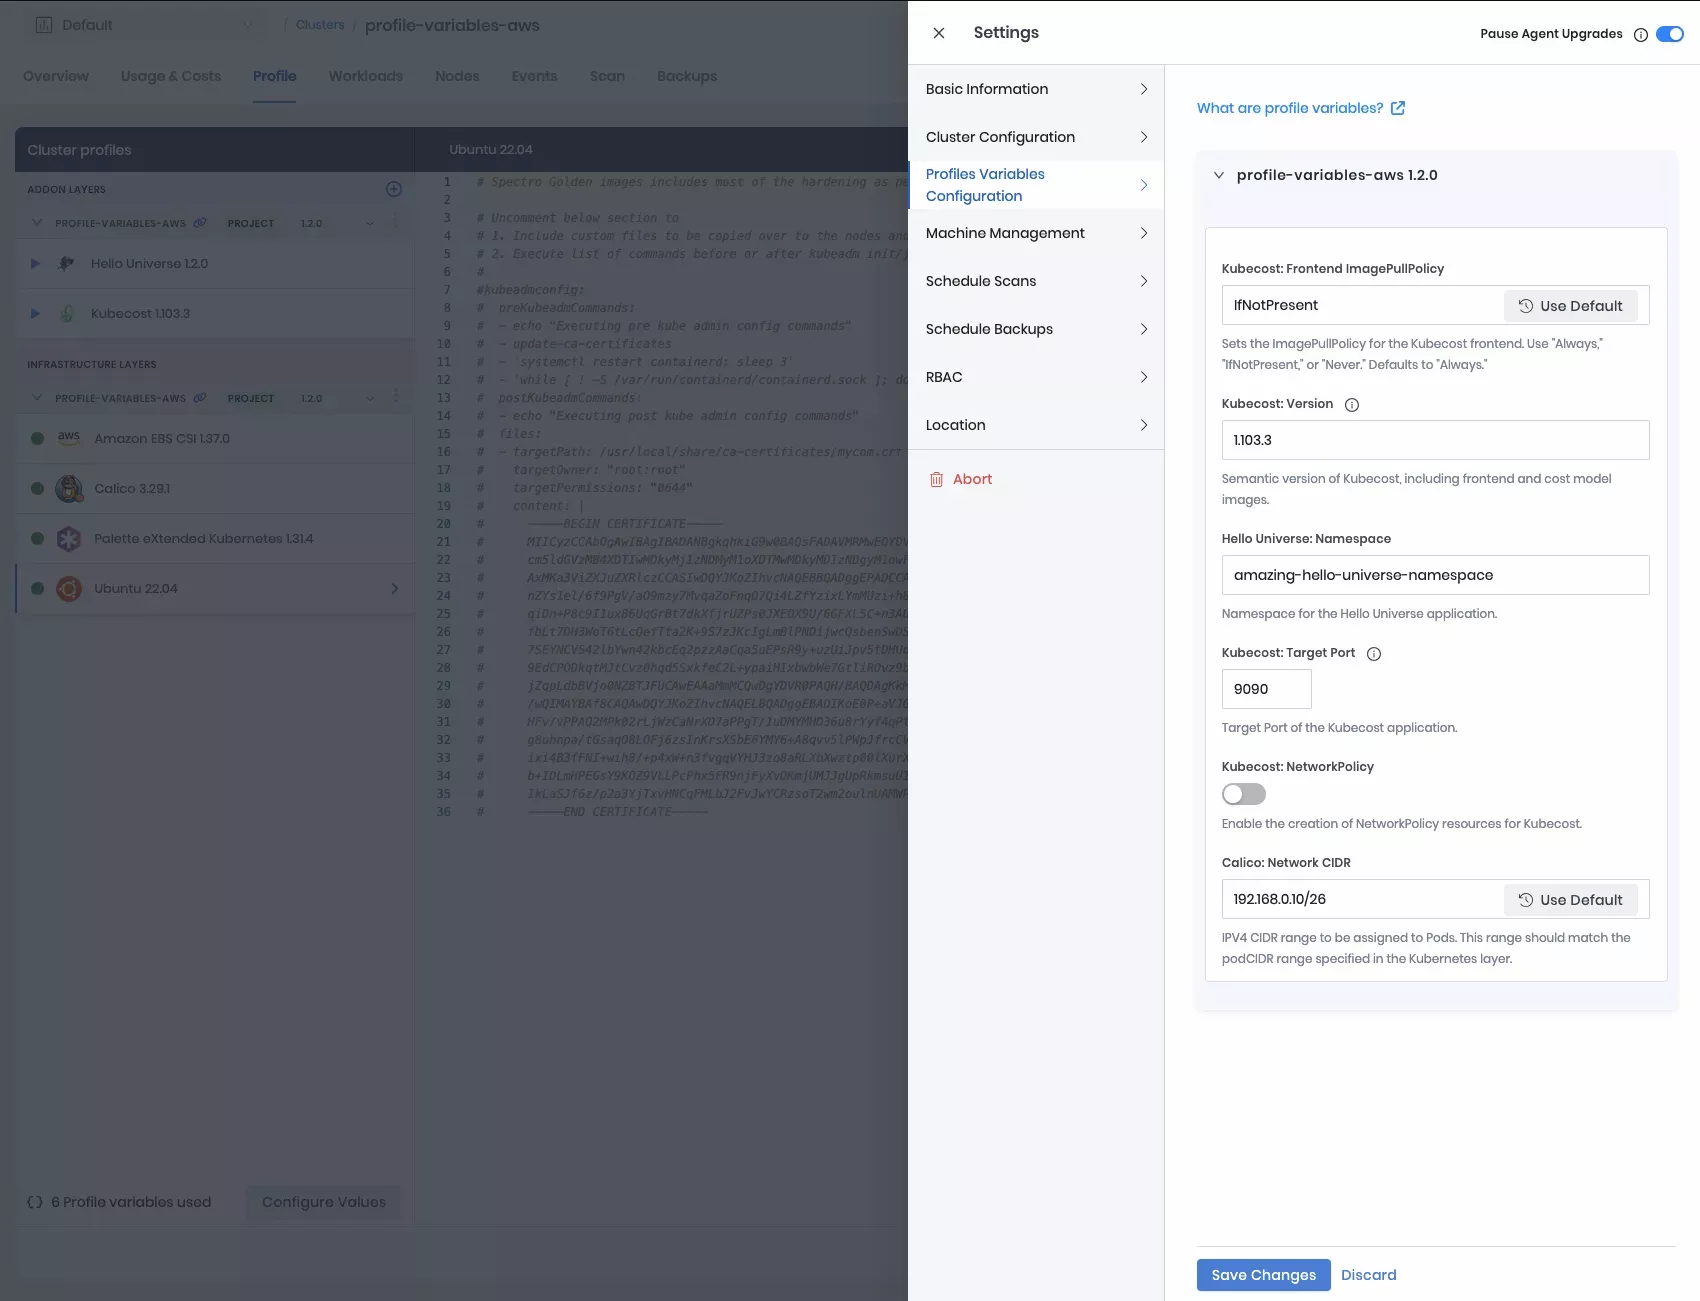
Task: Collapse the infrastructure PROFILE-VARIABLES-AWS group
Action: coord(37,398)
